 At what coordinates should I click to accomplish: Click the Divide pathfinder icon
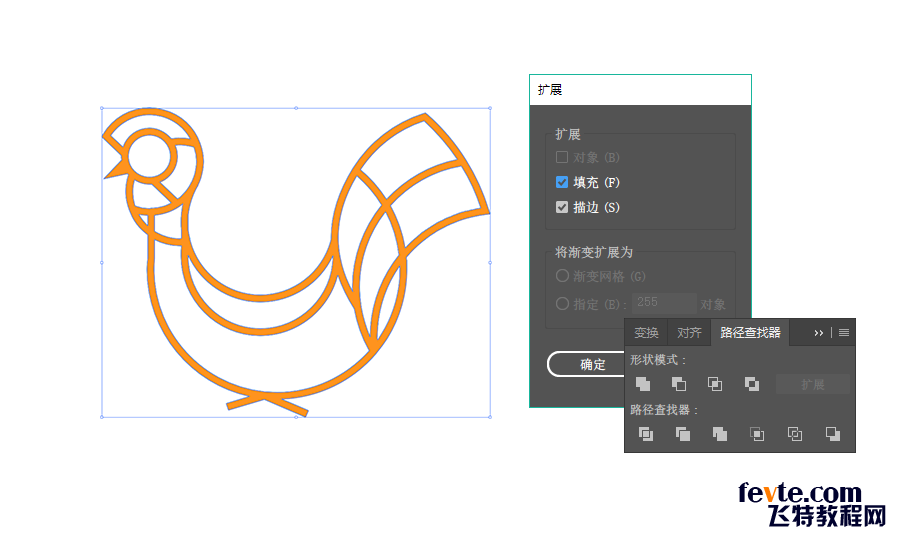click(646, 434)
